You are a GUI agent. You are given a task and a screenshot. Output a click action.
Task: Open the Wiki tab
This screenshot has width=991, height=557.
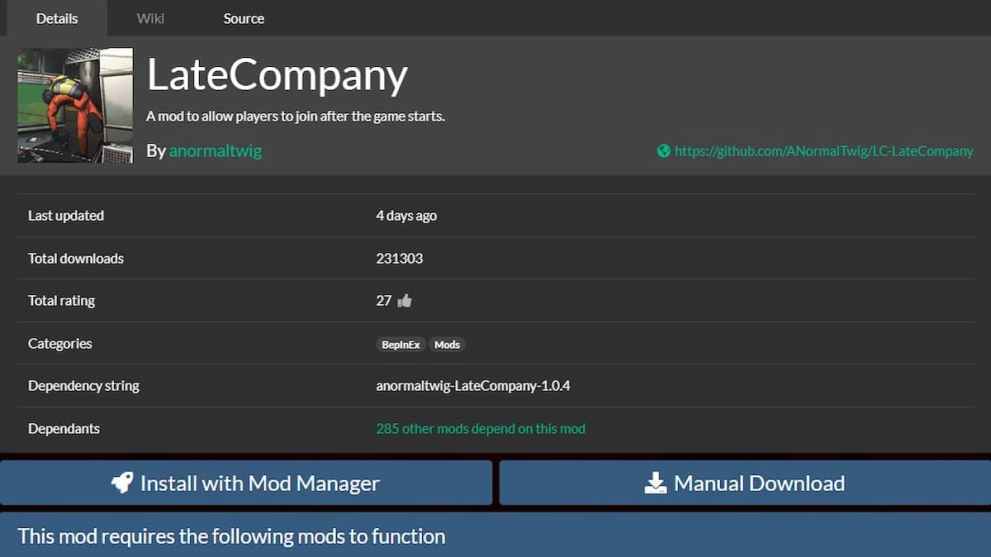point(150,18)
